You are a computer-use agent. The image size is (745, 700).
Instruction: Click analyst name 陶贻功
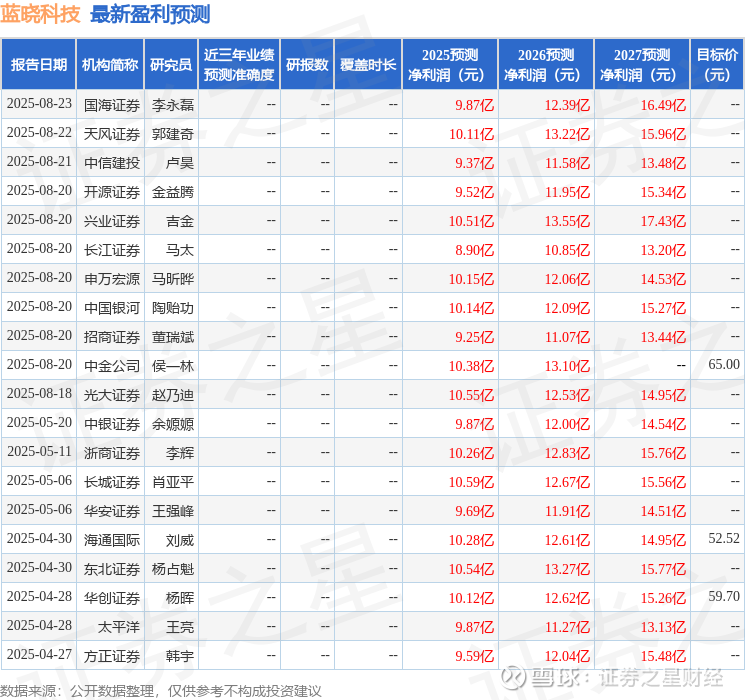click(x=173, y=308)
